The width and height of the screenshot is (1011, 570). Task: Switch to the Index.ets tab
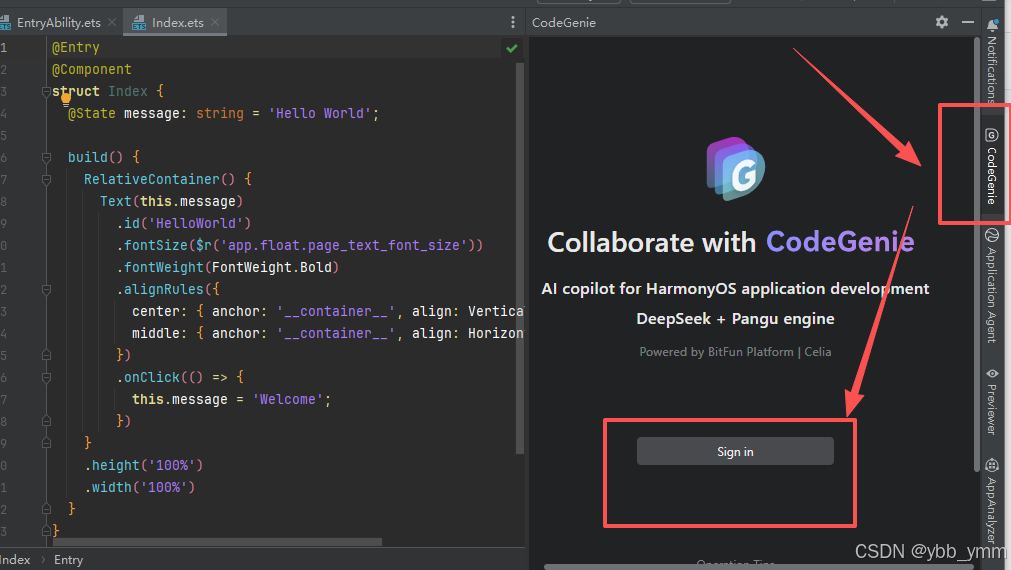177,23
